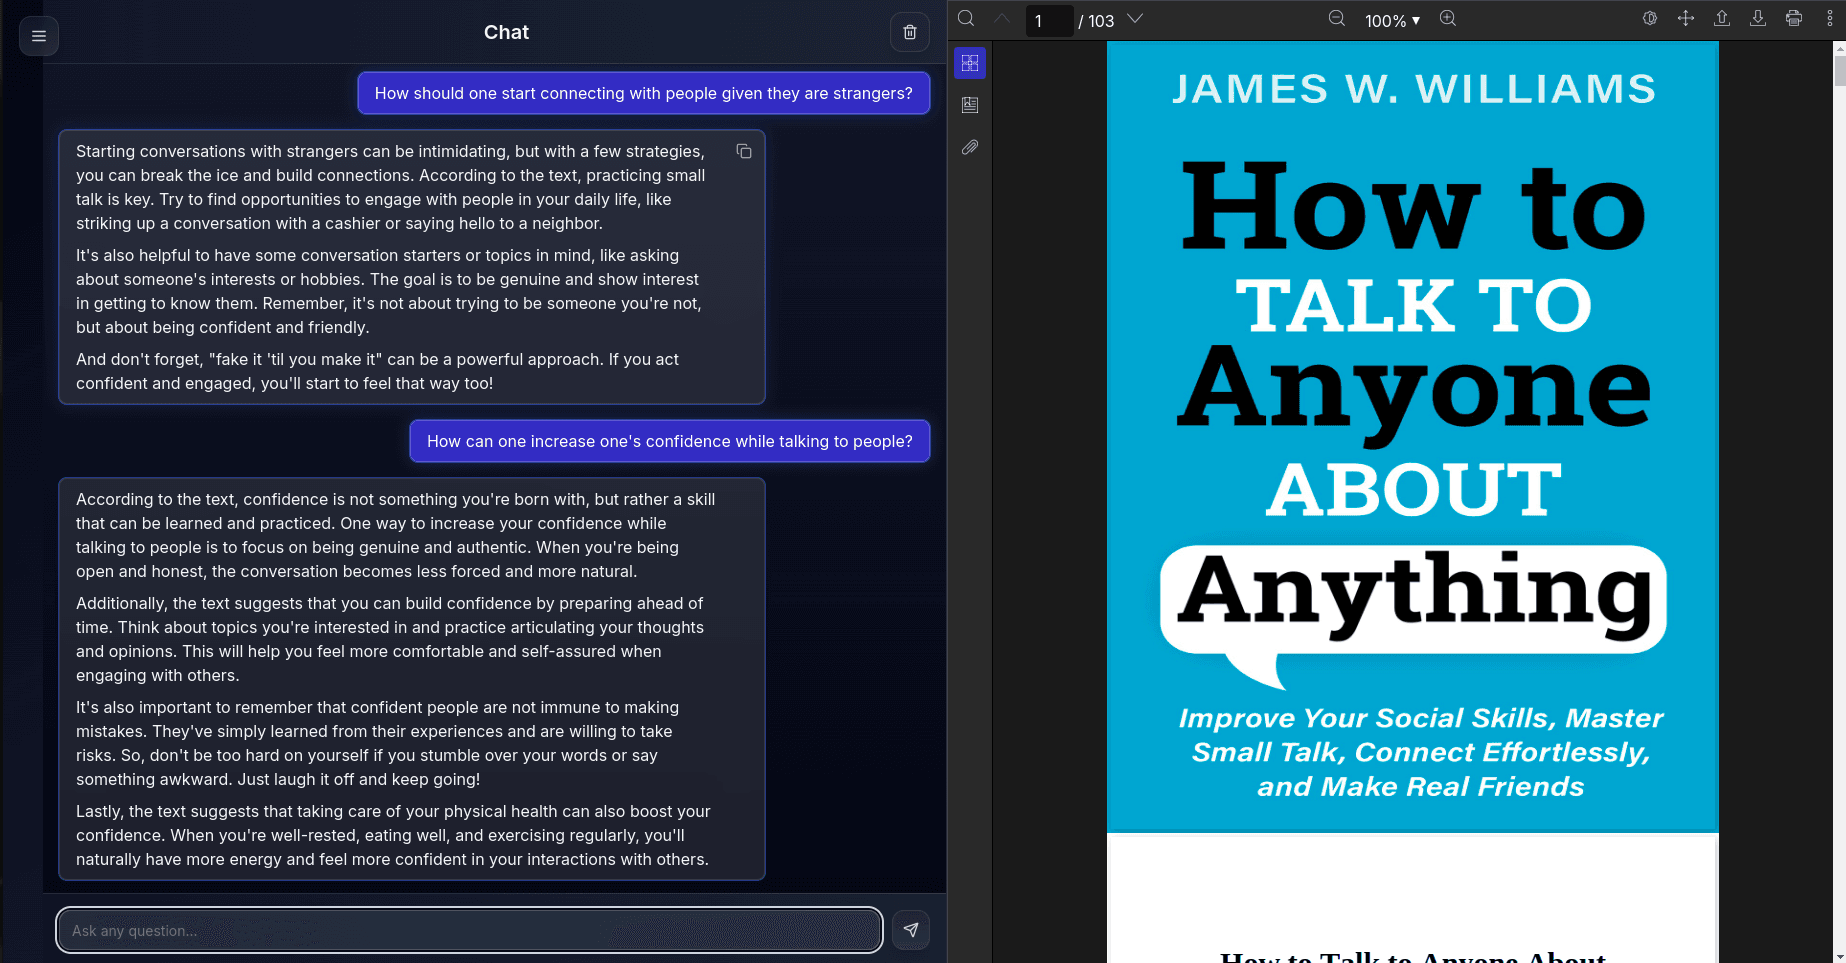1846x963 pixels.
Task: Open a file with the upload icon
Action: click(x=1722, y=19)
